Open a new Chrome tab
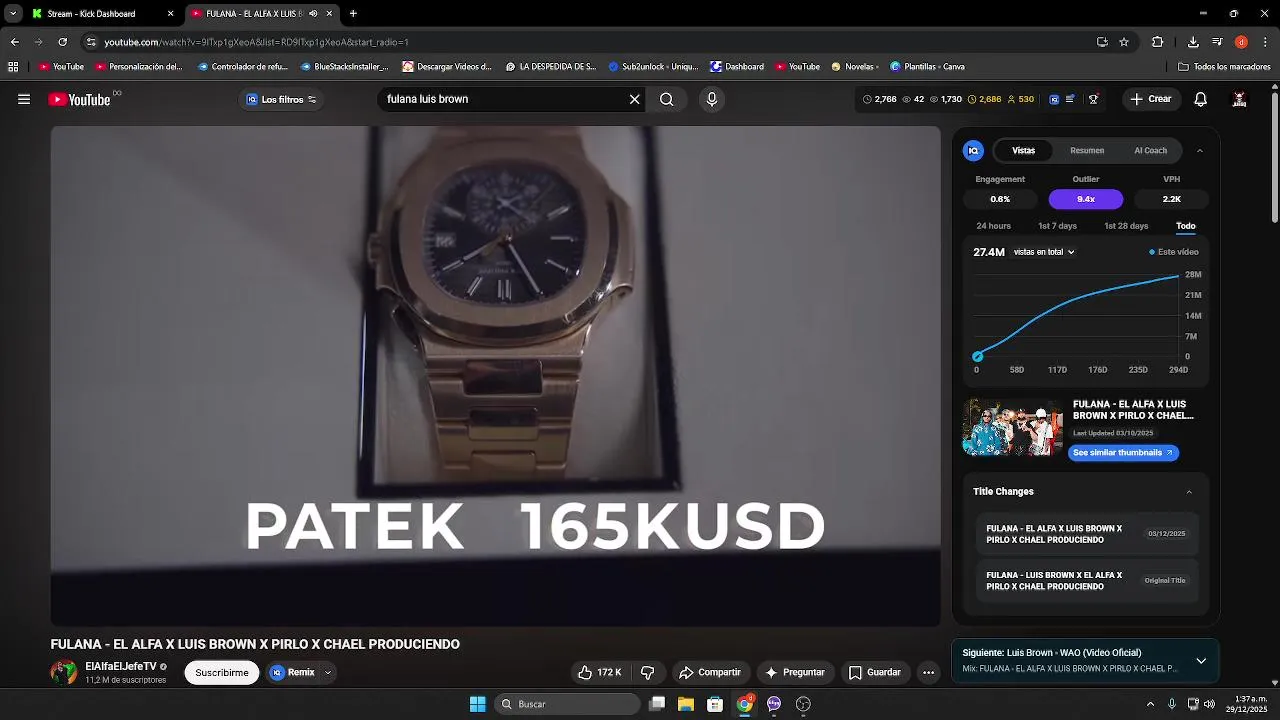 click(x=353, y=14)
